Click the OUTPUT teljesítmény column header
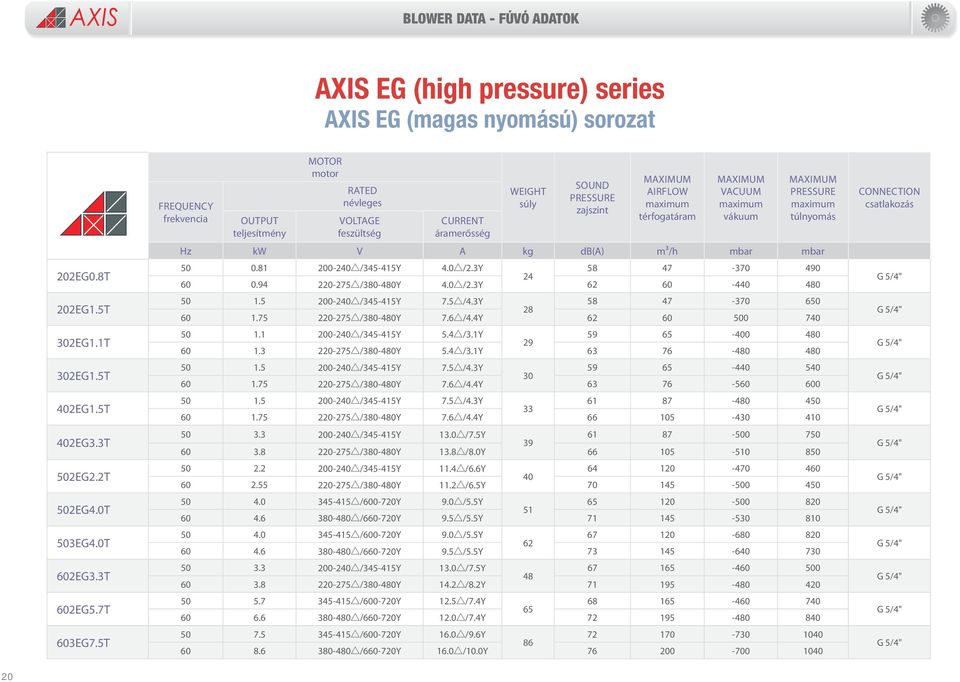This screenshot has width=960, height=682. click(x=259, y=227)
